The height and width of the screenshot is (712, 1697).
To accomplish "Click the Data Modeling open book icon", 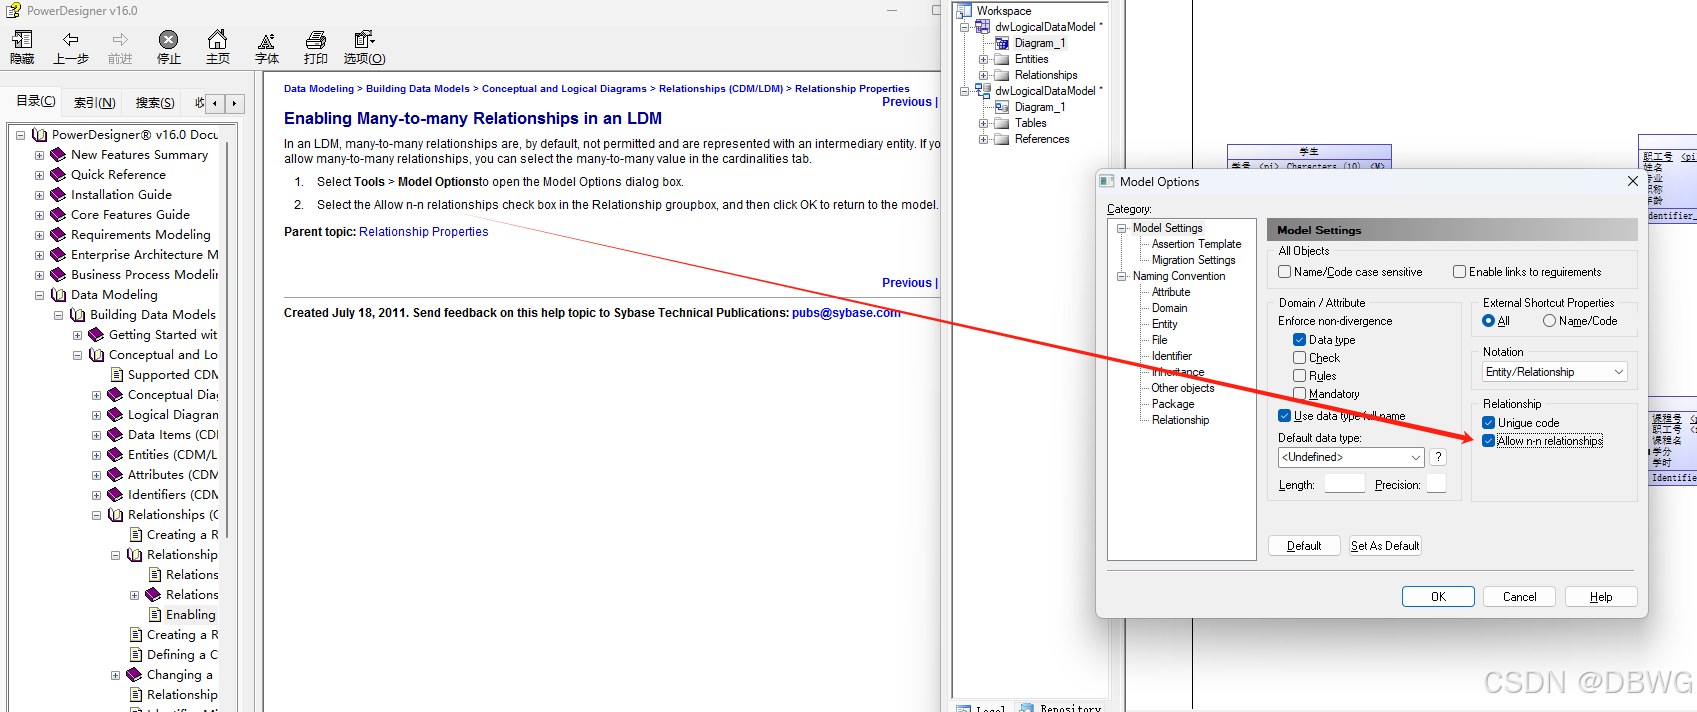I will tap(58, 295).
